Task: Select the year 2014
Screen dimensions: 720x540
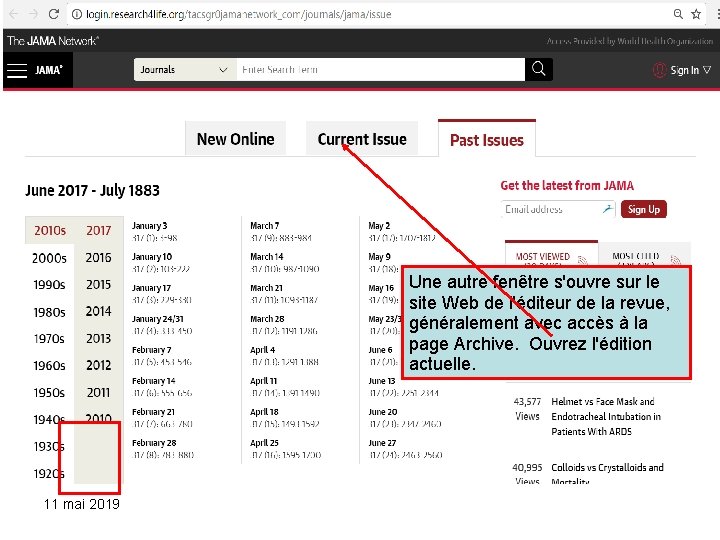Action: pyautogui.click(x=98, y=311)
